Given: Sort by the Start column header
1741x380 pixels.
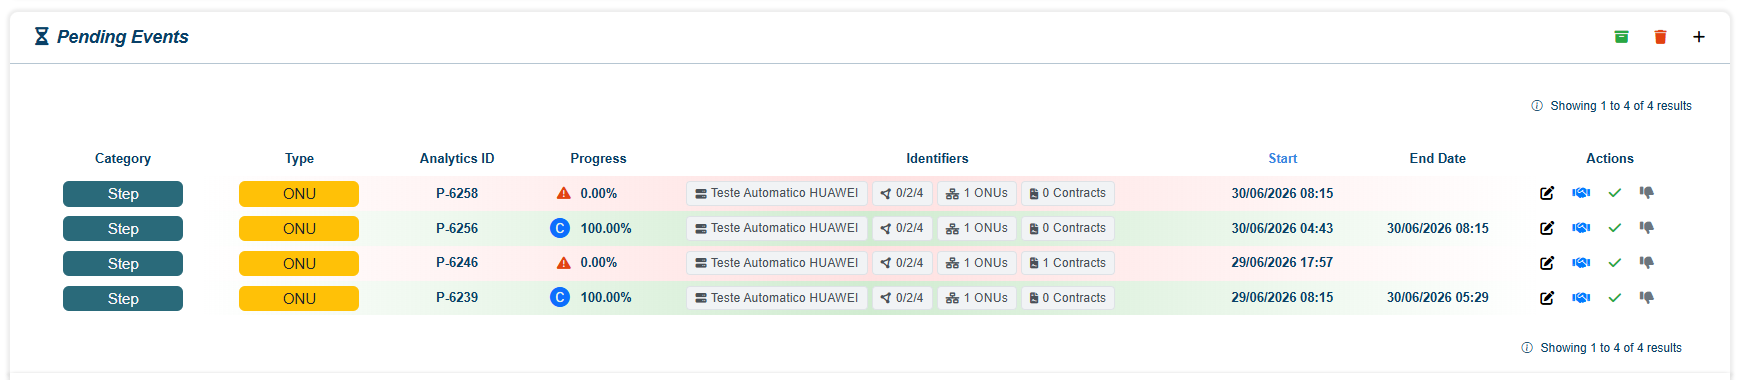Looking at the screenshot, I should pyautogui.click(x=1282, y=158).
